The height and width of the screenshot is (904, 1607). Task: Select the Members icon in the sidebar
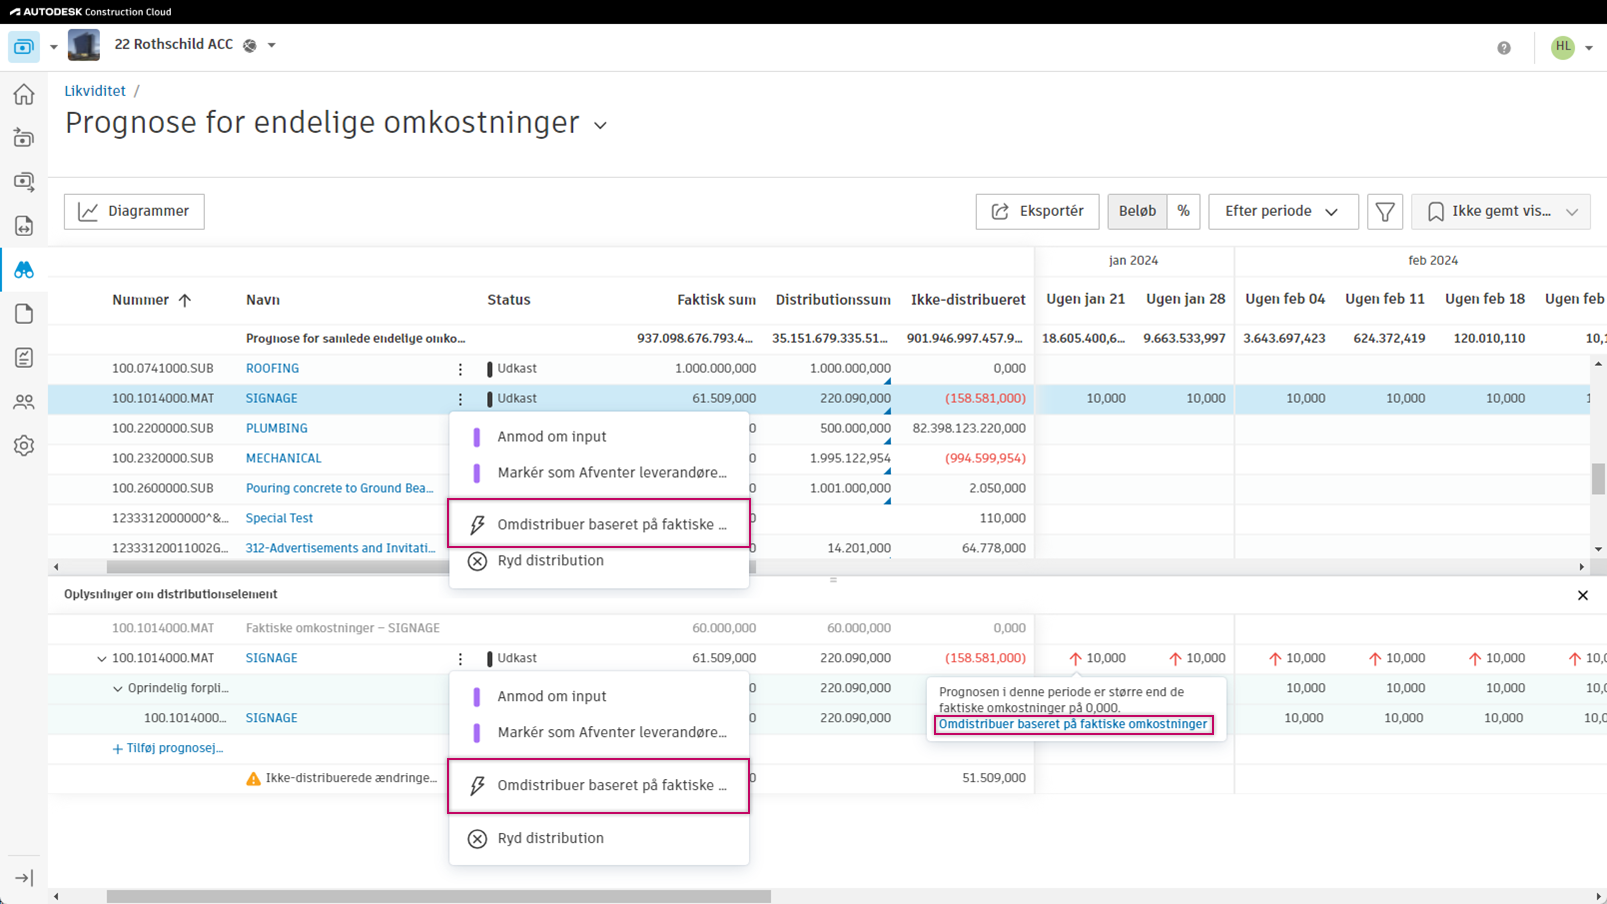point(23,401)
